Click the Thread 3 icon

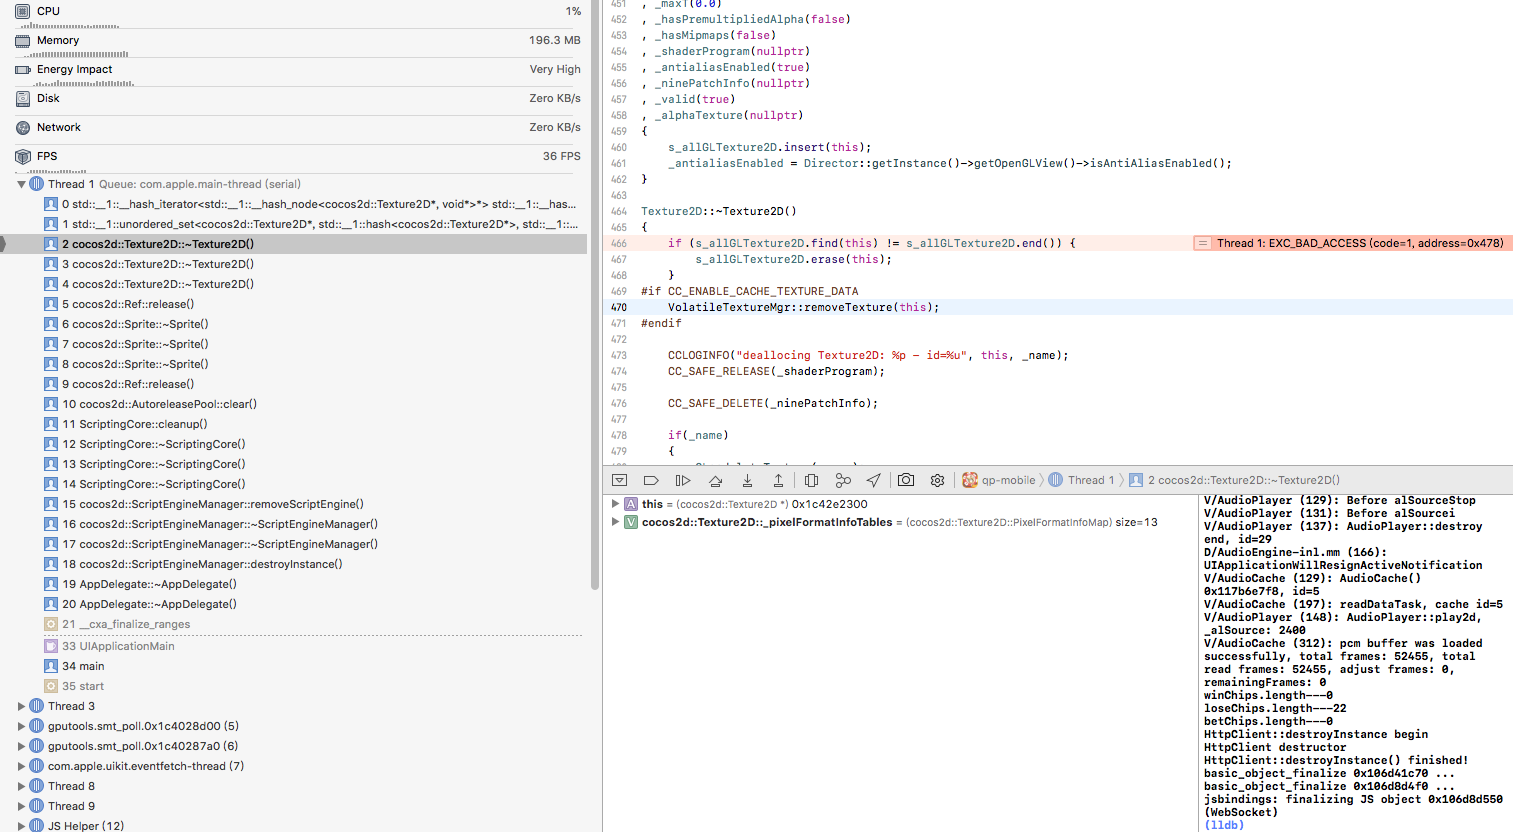[37, 706]
